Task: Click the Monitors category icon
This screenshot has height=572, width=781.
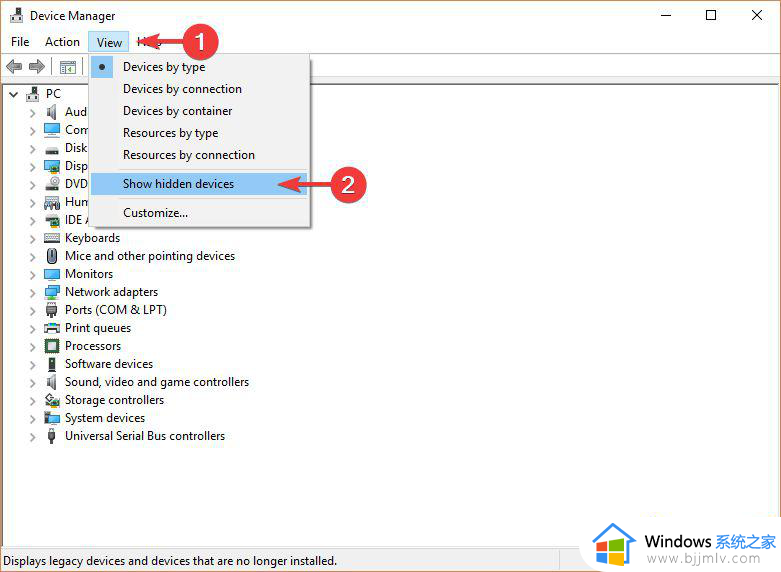Action: point(52,275)
